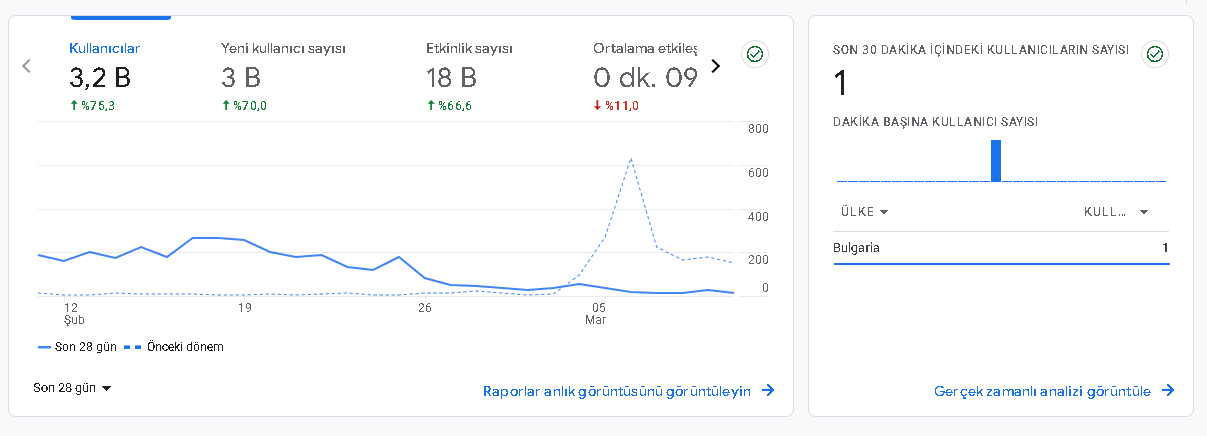Click the Önceki dönem legend entry
Image resolution: width=1207 pixels, height=436 pixels.
point(174,347)
